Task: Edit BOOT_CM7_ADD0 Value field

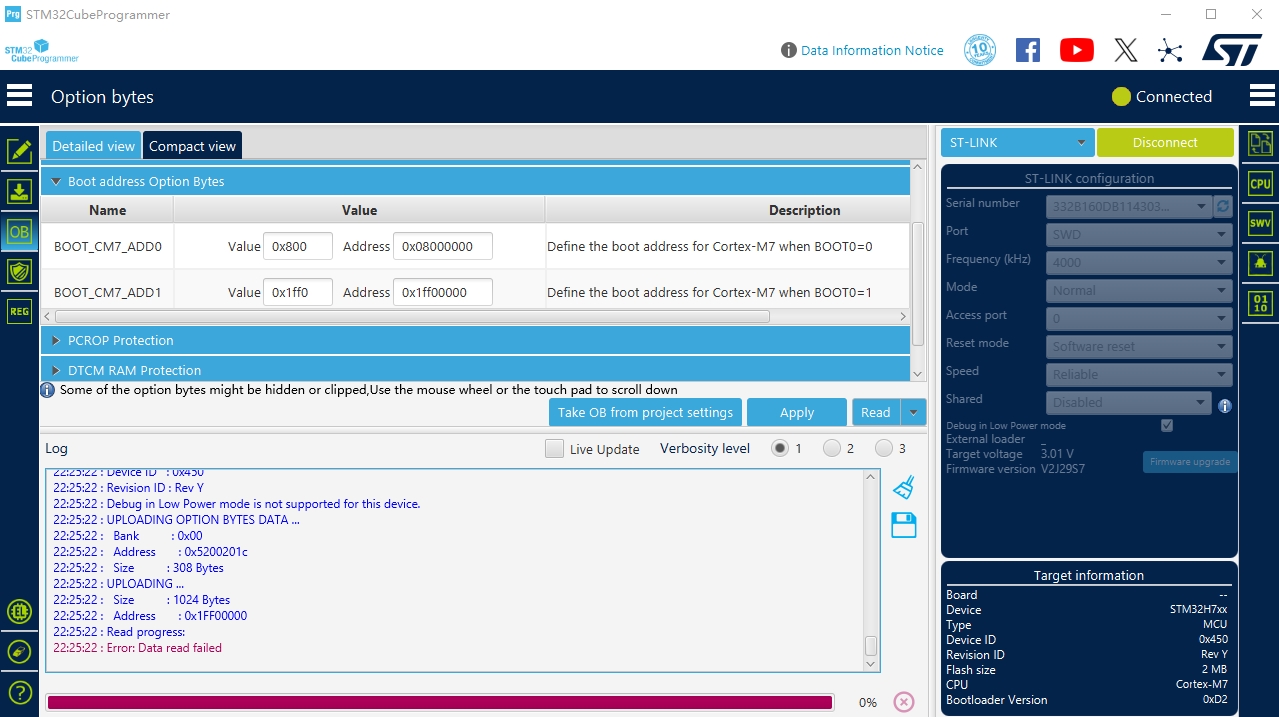Action: click(298, 246)
